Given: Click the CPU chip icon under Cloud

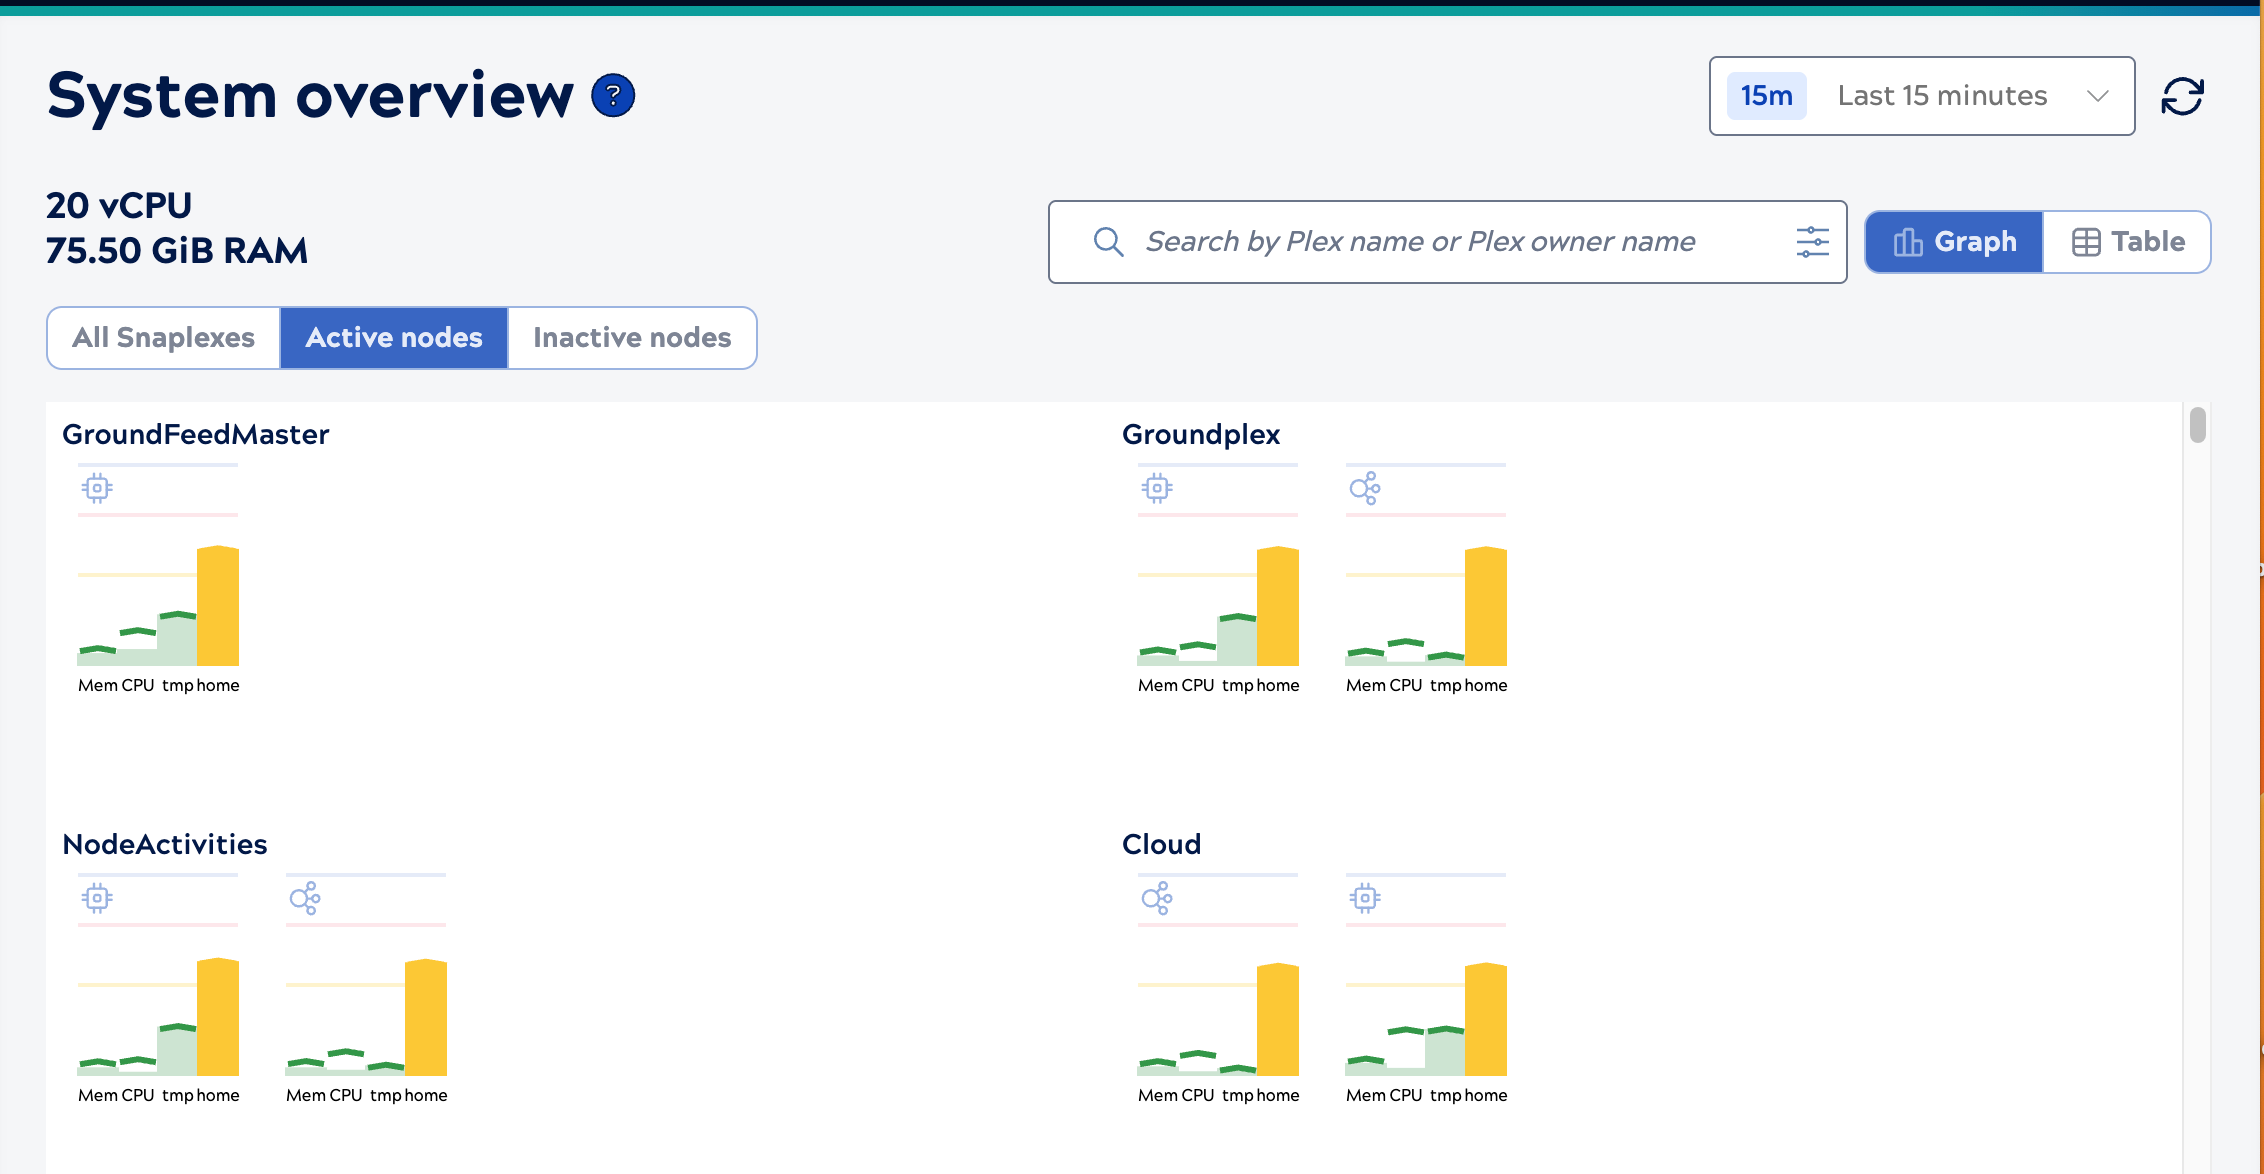Looking at the screenshot, I should tap(1365, 898).
